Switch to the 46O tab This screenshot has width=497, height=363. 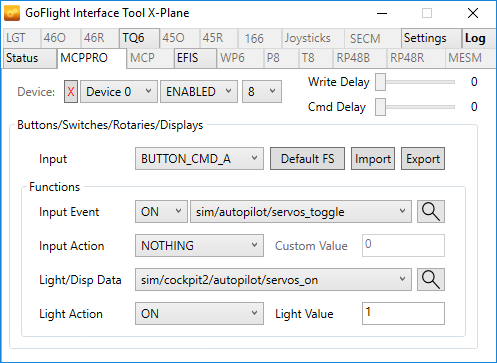tap(60, 38)
